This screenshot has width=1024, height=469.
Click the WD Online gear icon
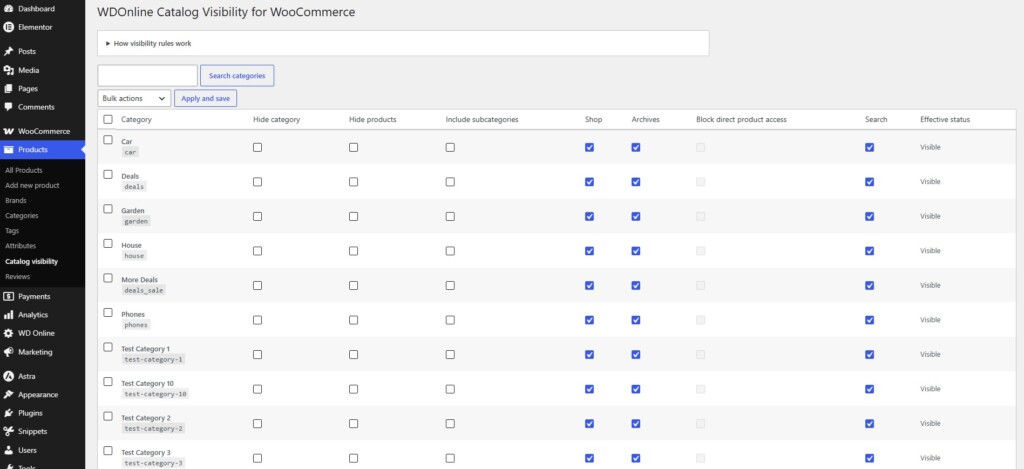coord(8,333)
